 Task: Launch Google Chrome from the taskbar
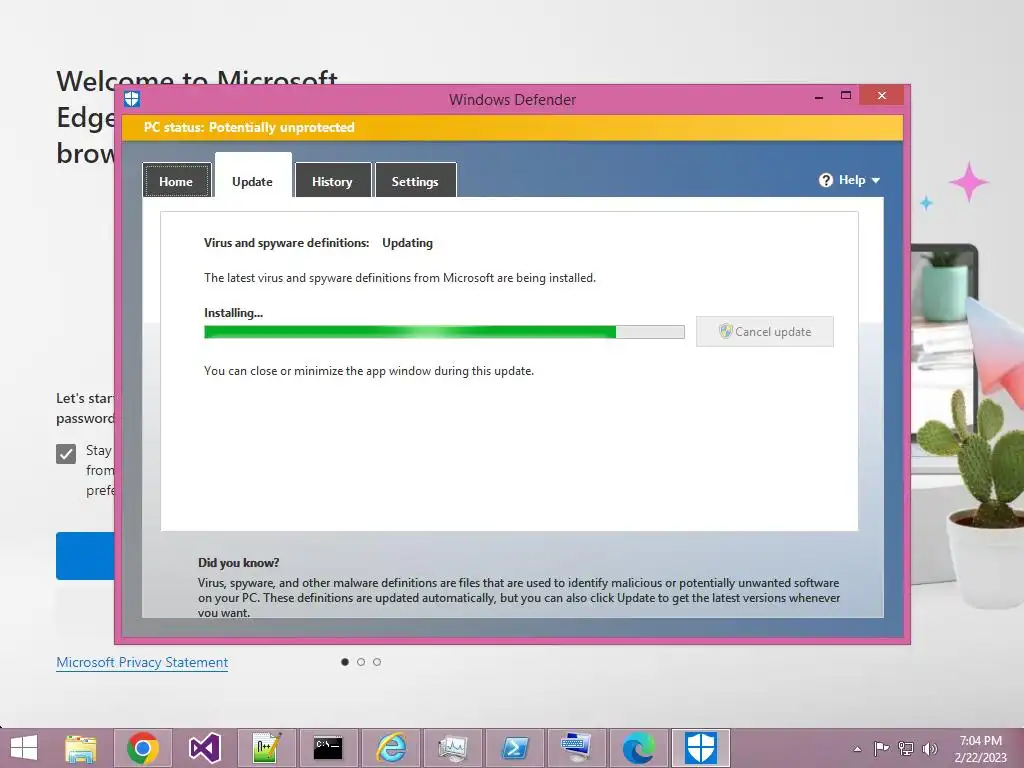[143, 748]
